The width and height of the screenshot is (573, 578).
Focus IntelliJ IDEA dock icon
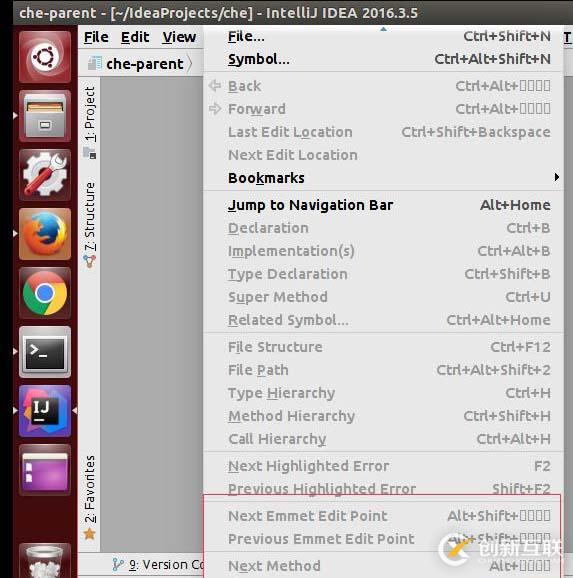pos(45,411)
